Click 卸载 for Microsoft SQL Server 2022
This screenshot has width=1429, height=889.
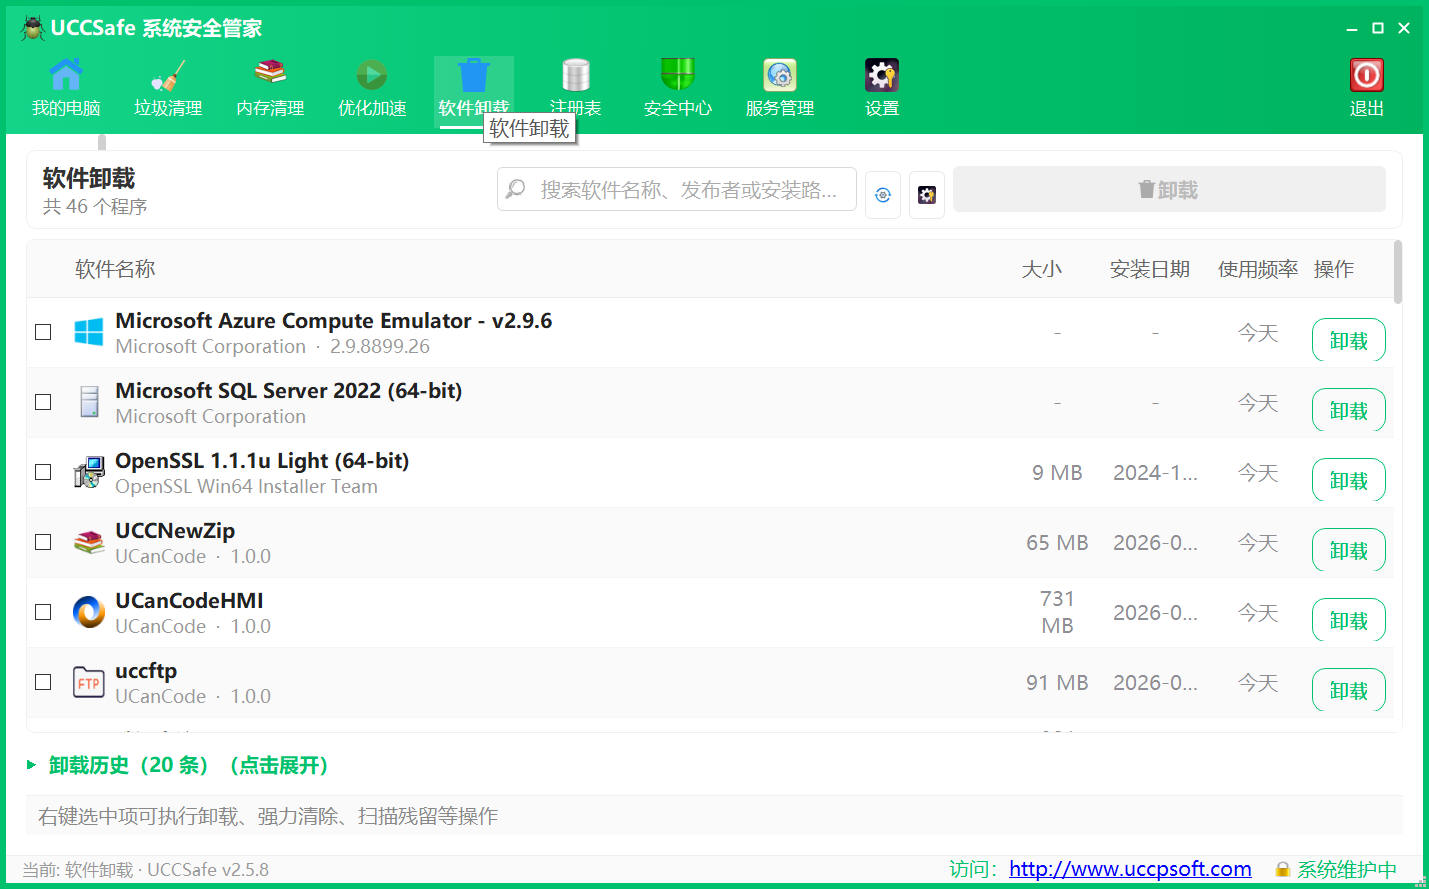tap(1349, 410)
